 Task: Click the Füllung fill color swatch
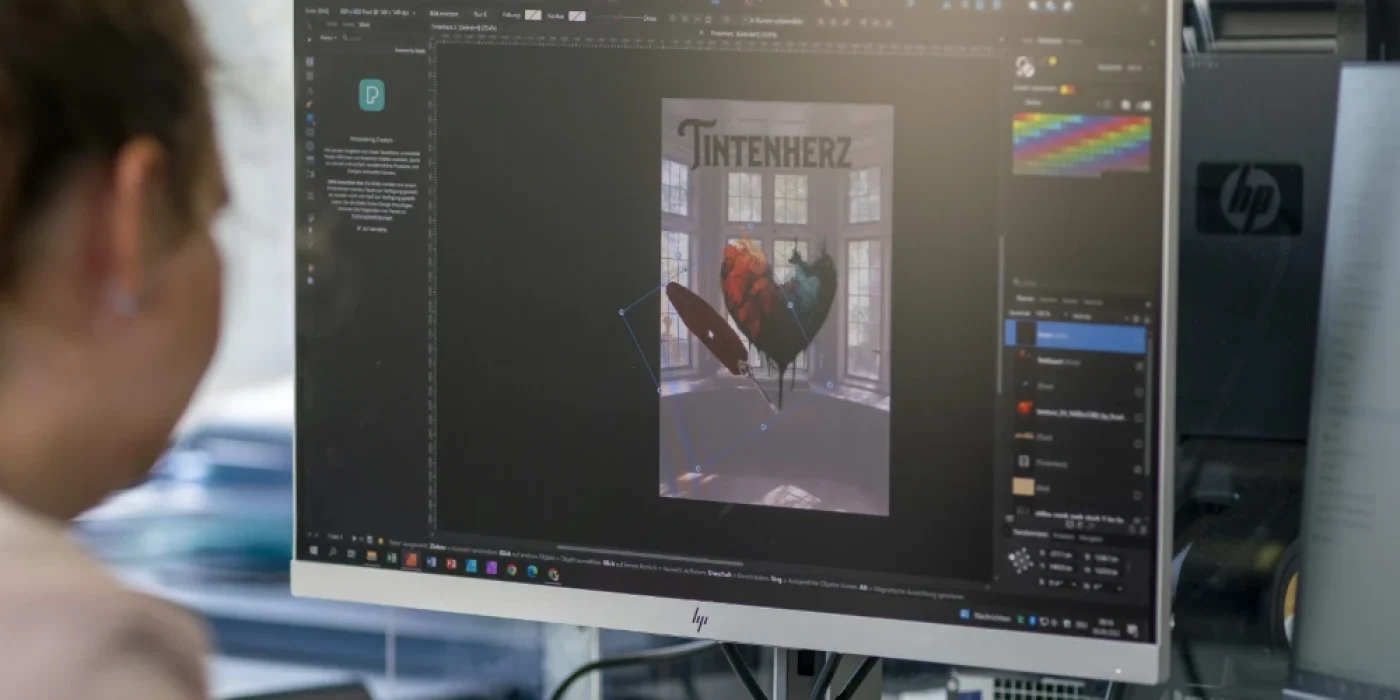click(x=532, y=15)
